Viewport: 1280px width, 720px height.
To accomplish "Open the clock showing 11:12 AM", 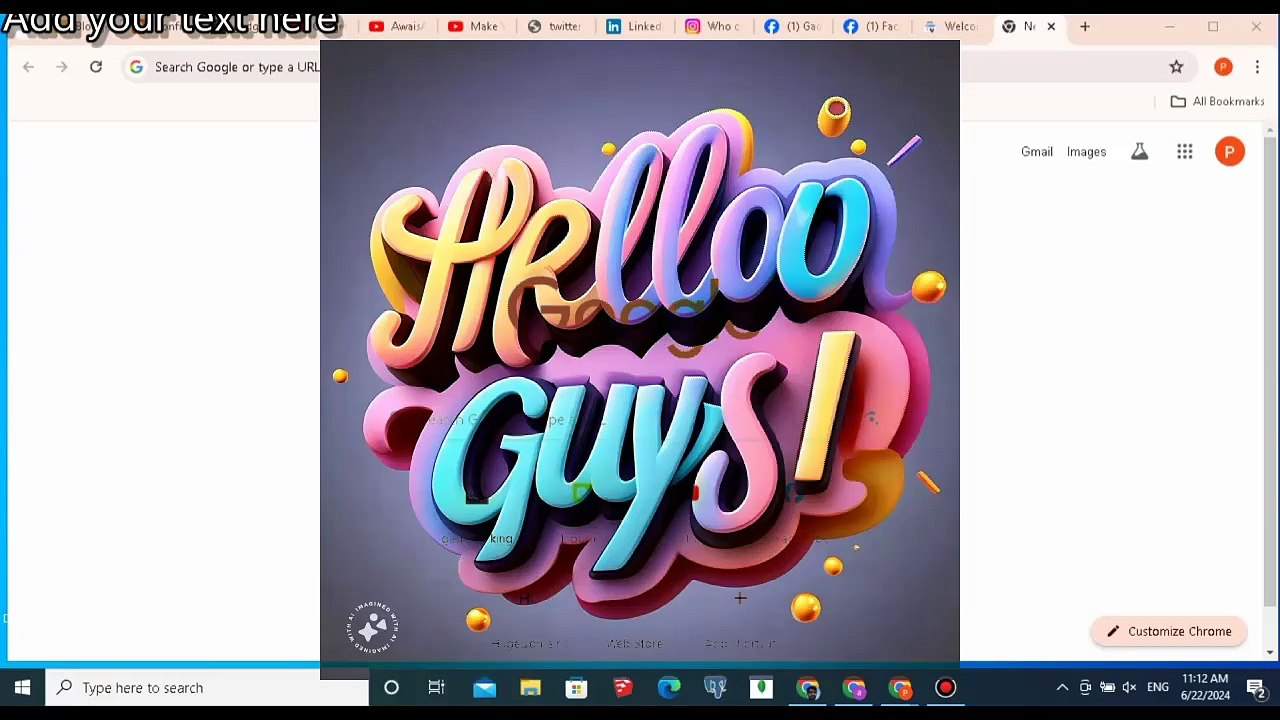I will [1205, 688].
